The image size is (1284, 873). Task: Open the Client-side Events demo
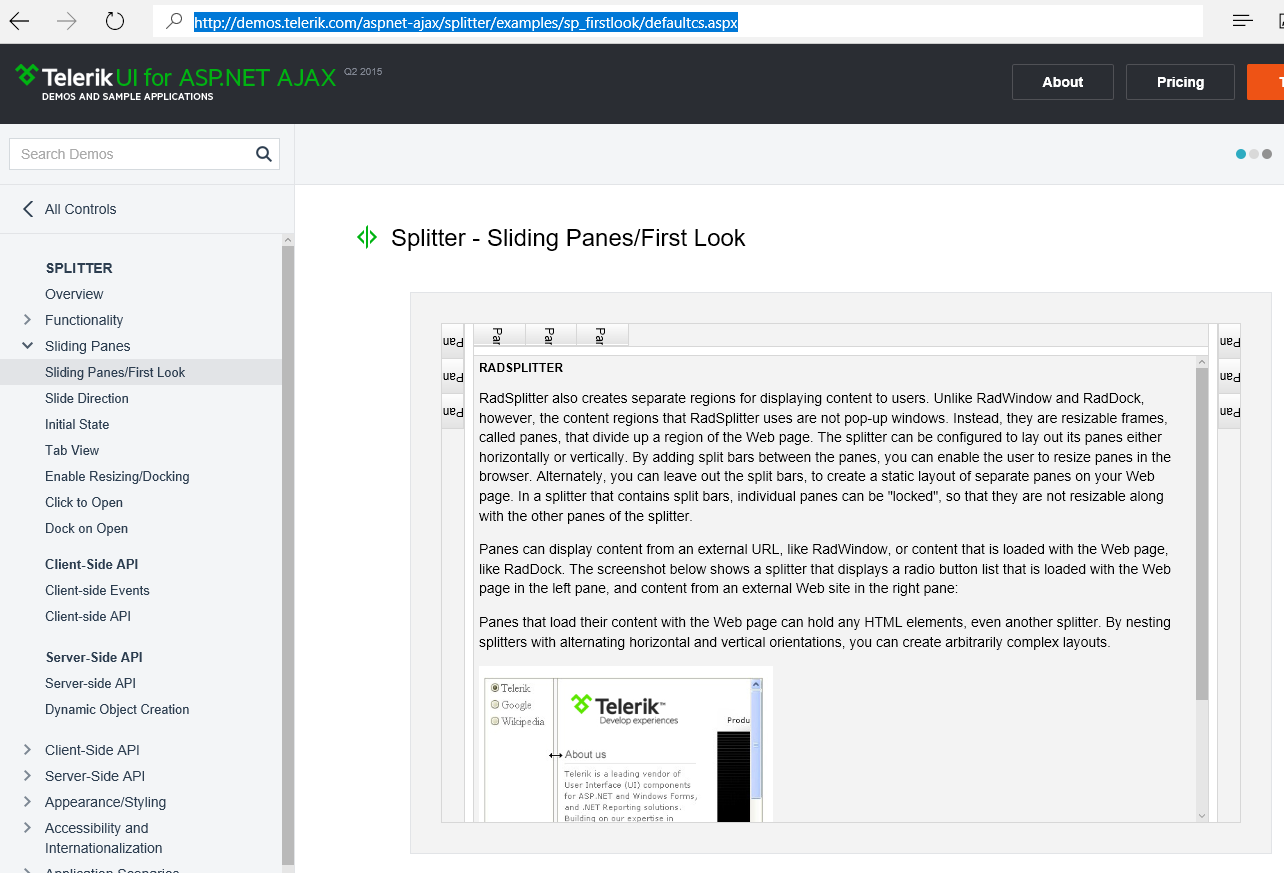pyautogui.click(x=97, y=590)
